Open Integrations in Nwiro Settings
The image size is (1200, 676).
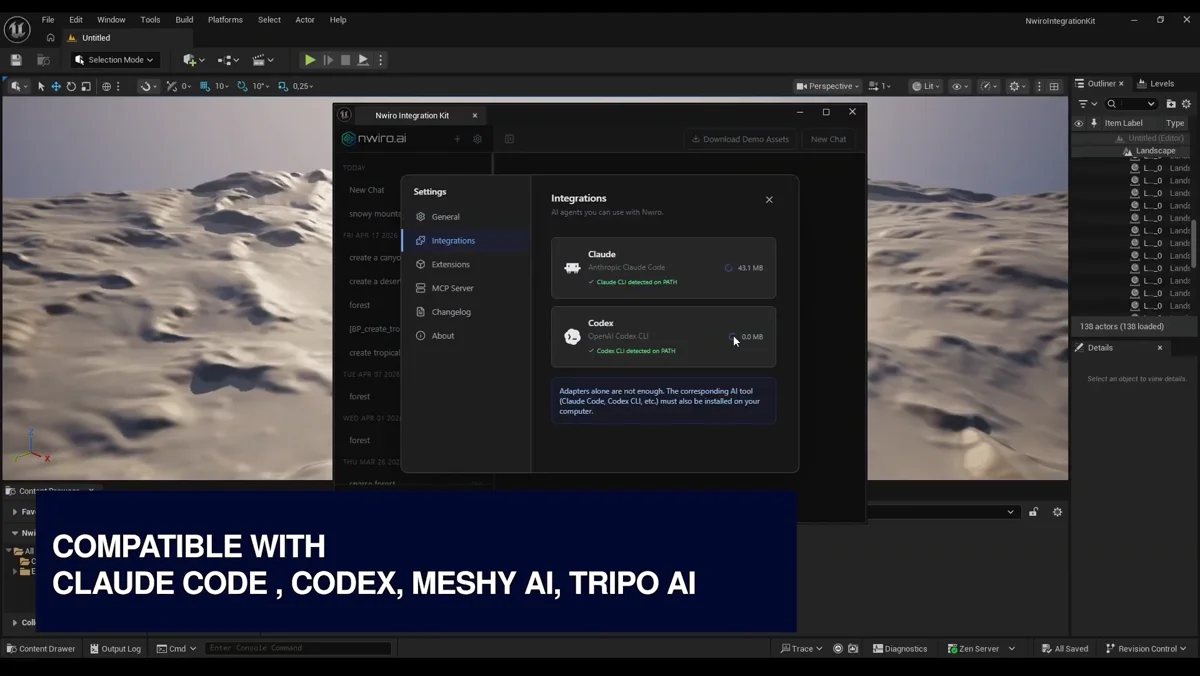[466, 241]
